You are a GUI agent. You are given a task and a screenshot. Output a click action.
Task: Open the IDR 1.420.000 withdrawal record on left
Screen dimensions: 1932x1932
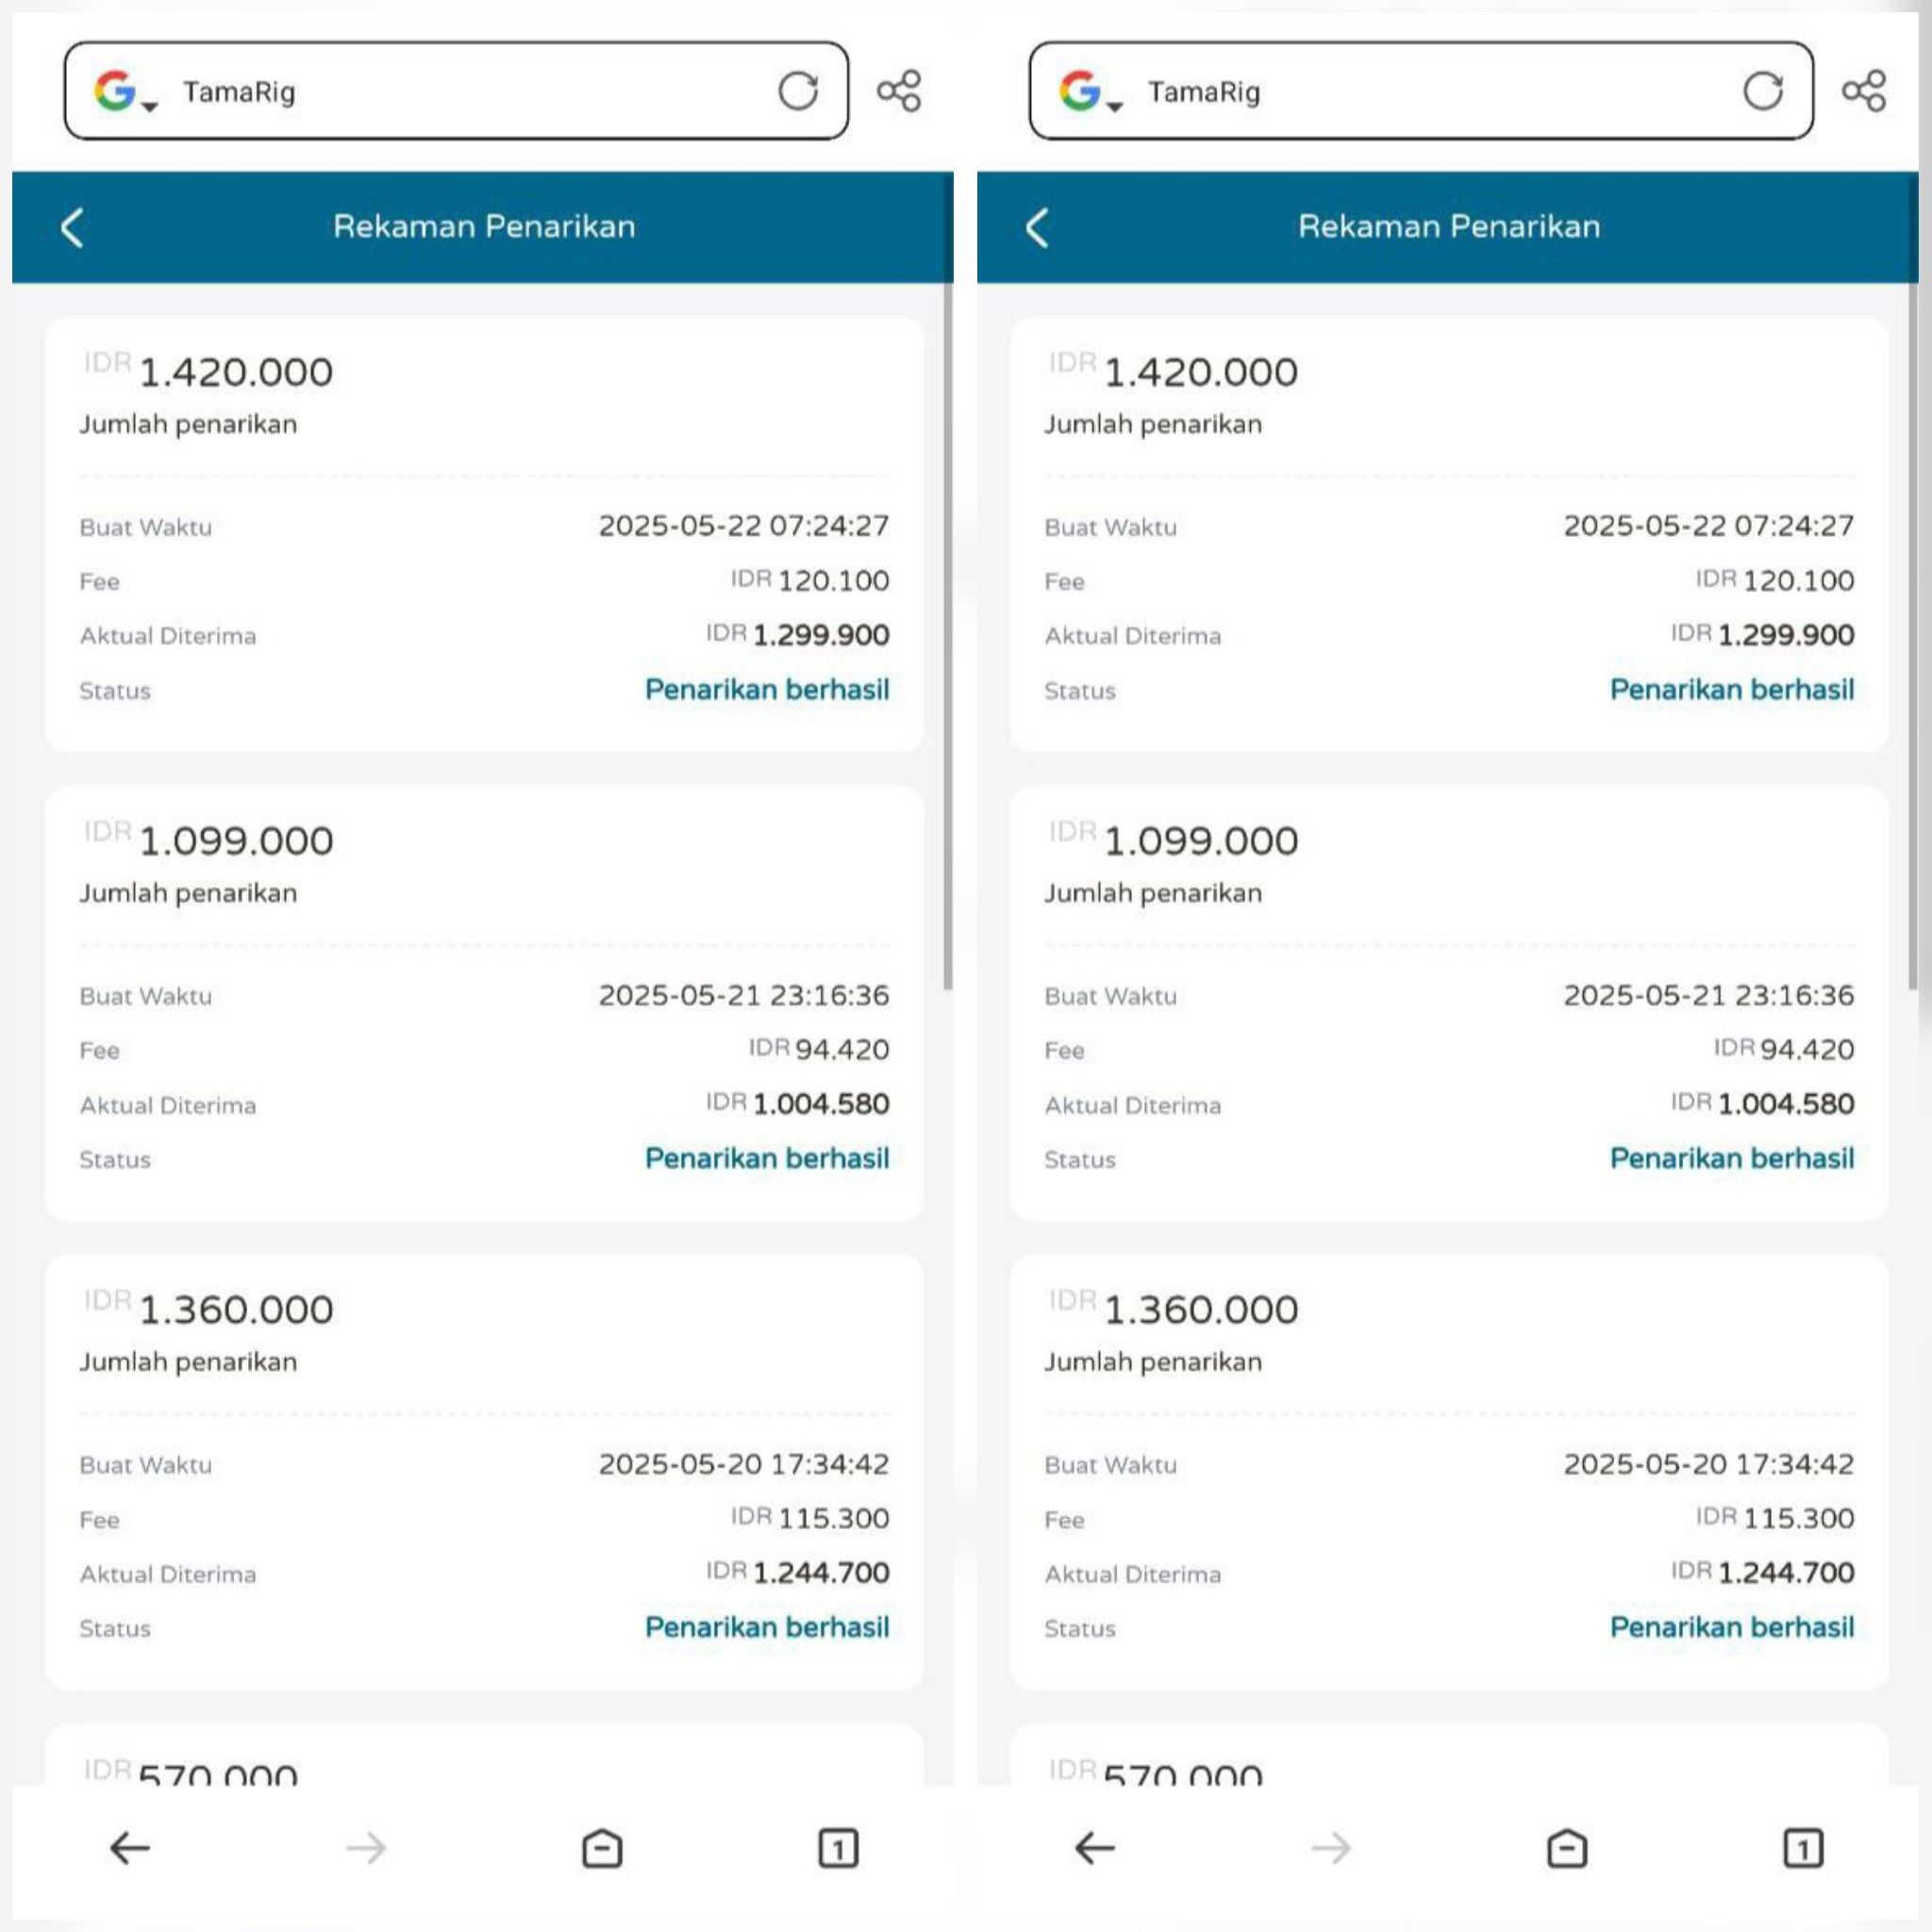coord(484,535)
